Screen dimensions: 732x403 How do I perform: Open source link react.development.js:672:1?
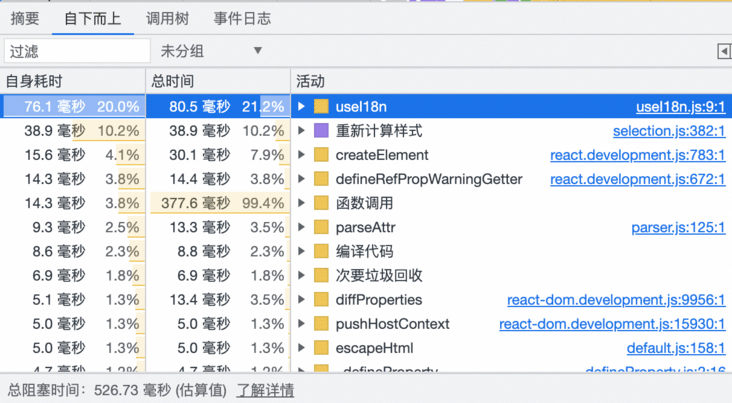(x=638, y=179)
